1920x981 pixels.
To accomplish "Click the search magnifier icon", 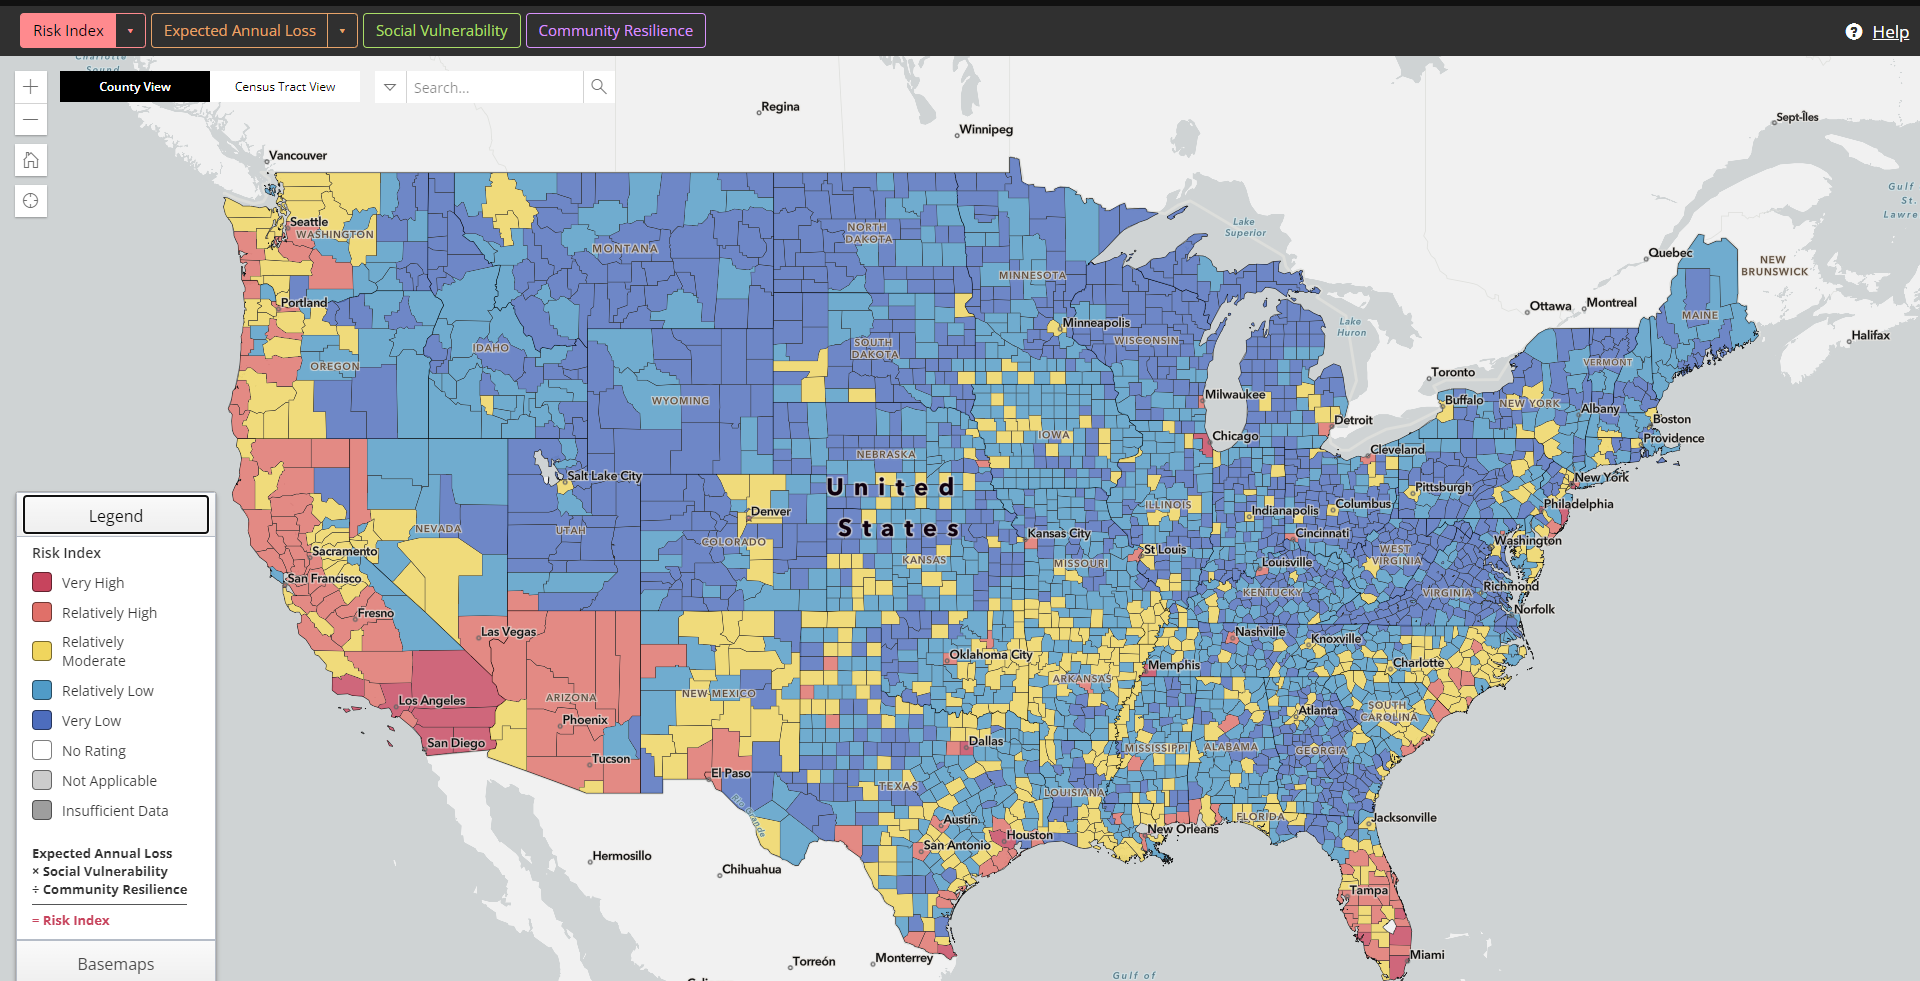I will tap(598, 87).
